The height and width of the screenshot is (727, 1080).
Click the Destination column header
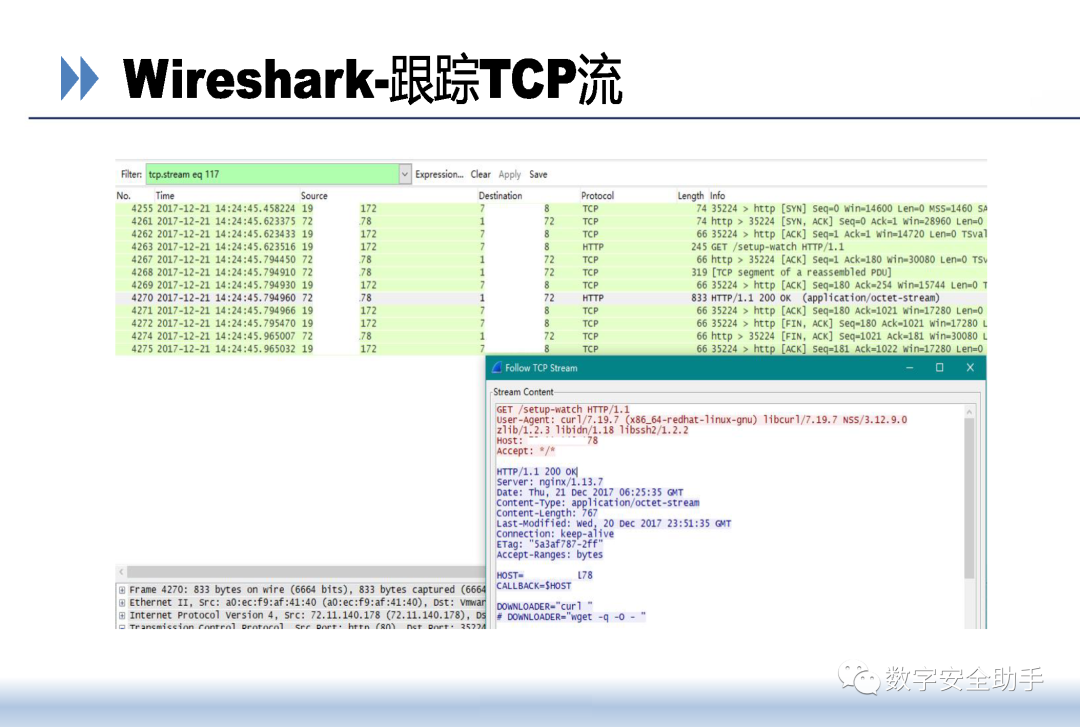(500, 196)
